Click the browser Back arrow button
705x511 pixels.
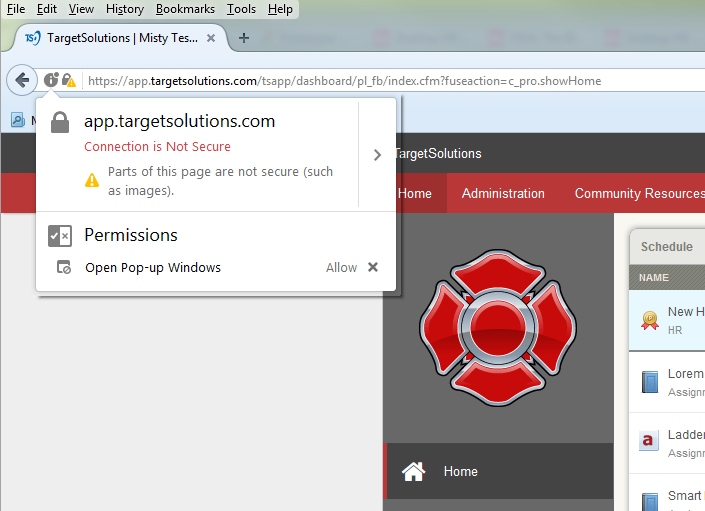coord(22,80)
